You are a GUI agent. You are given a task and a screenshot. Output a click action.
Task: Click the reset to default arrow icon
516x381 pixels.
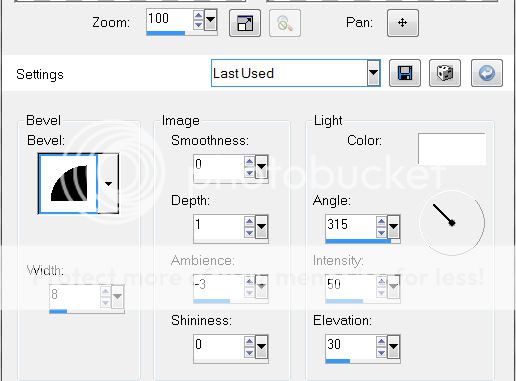click(x=487, y=73)
